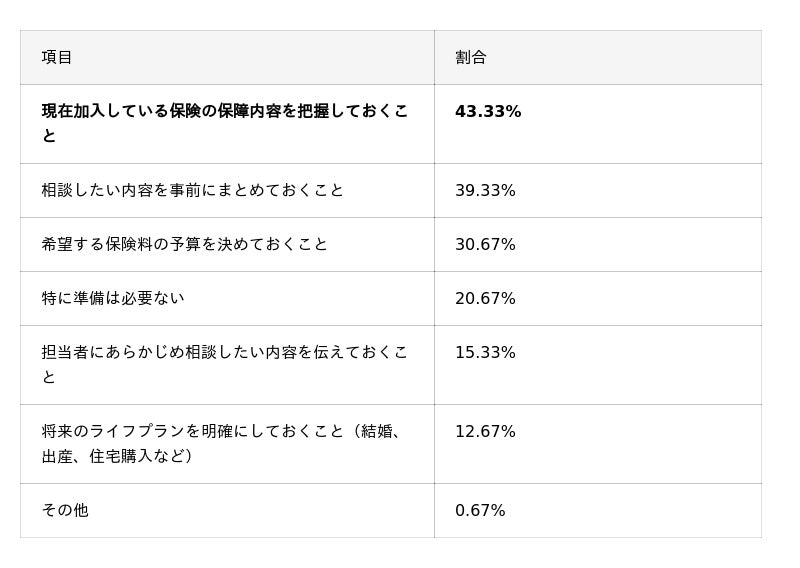The image size is (800, 568).
Task: Click the 0.67% value cell
Action: pos(480,511)
